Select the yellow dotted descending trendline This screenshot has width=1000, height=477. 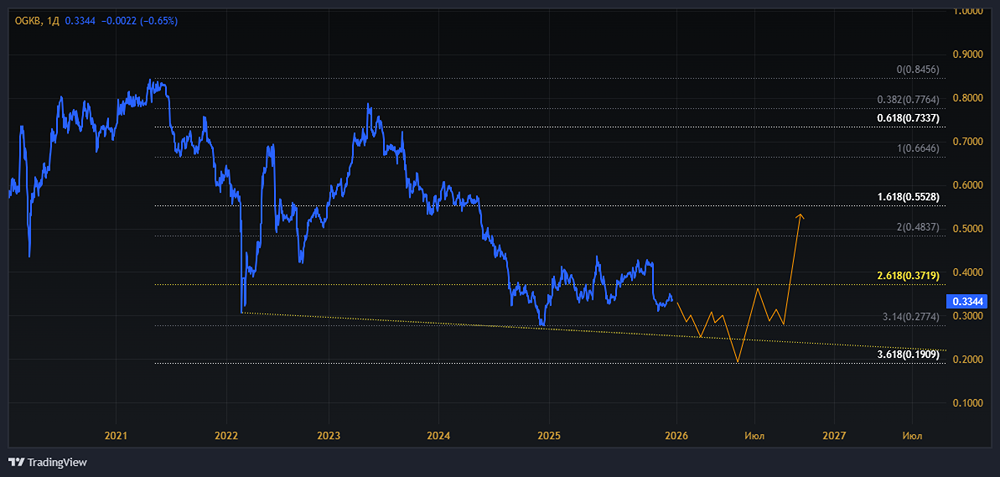click(593, 331)
